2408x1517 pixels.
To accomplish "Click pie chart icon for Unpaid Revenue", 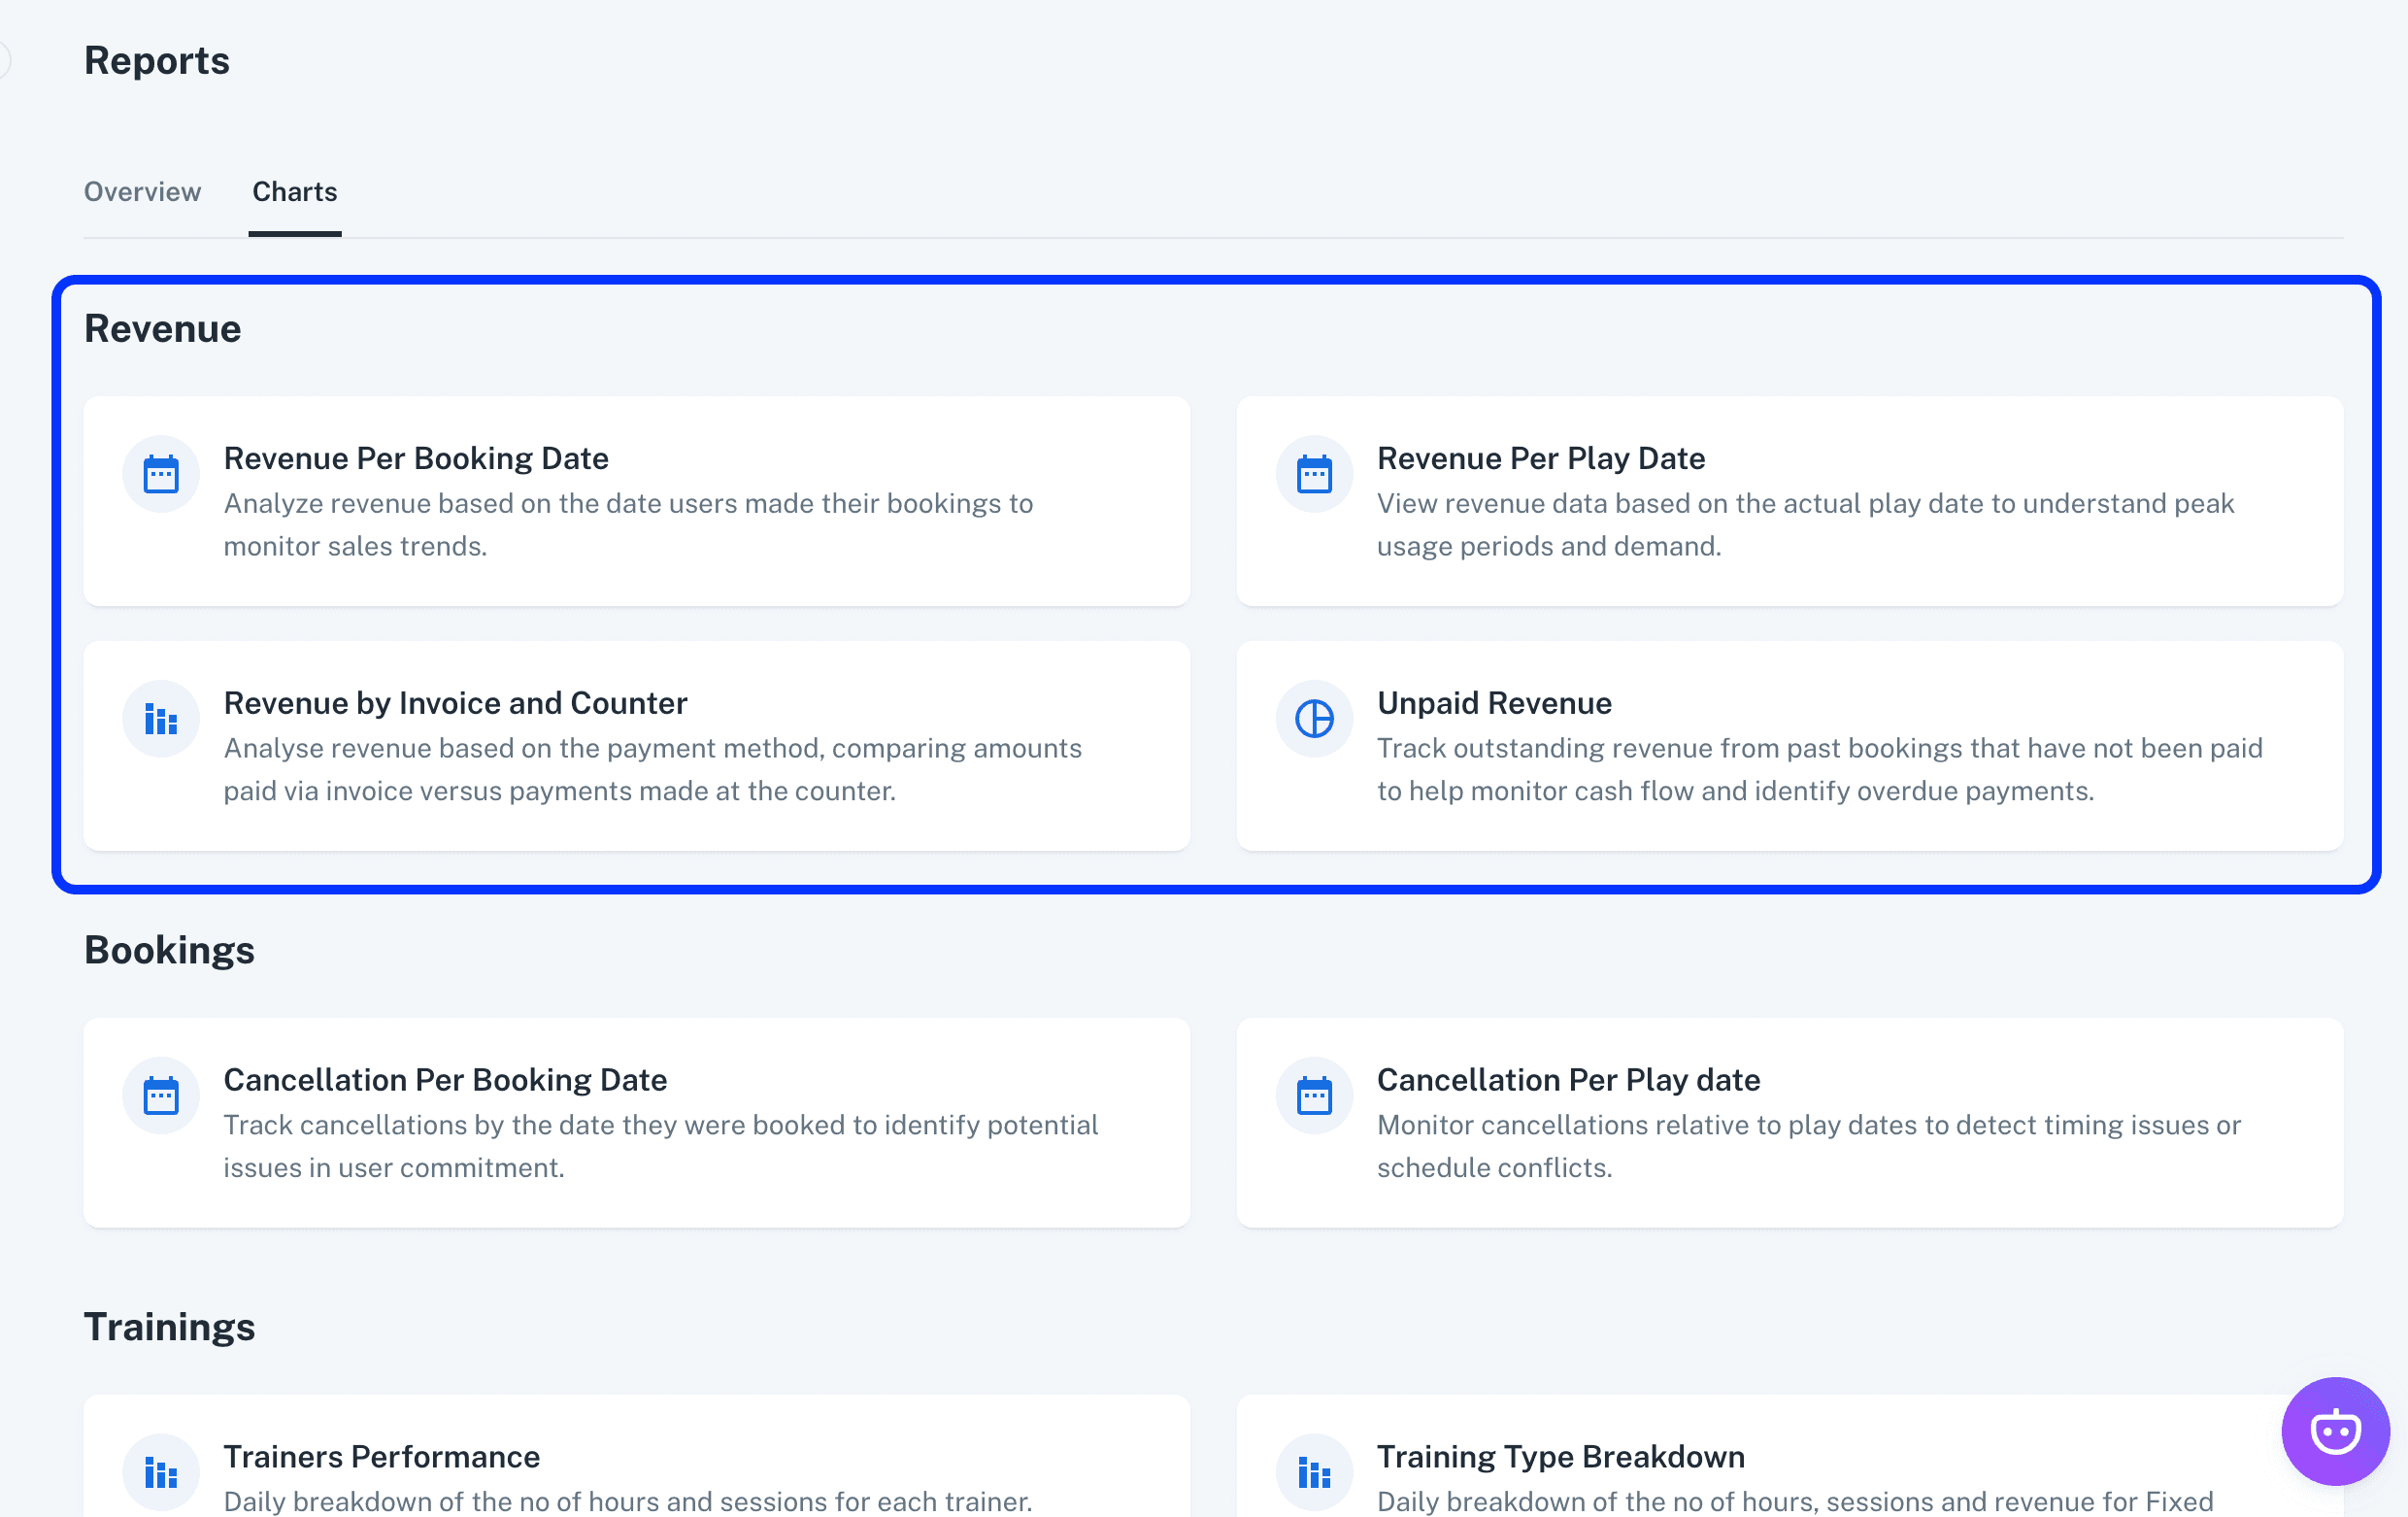I will (1314, 719).
